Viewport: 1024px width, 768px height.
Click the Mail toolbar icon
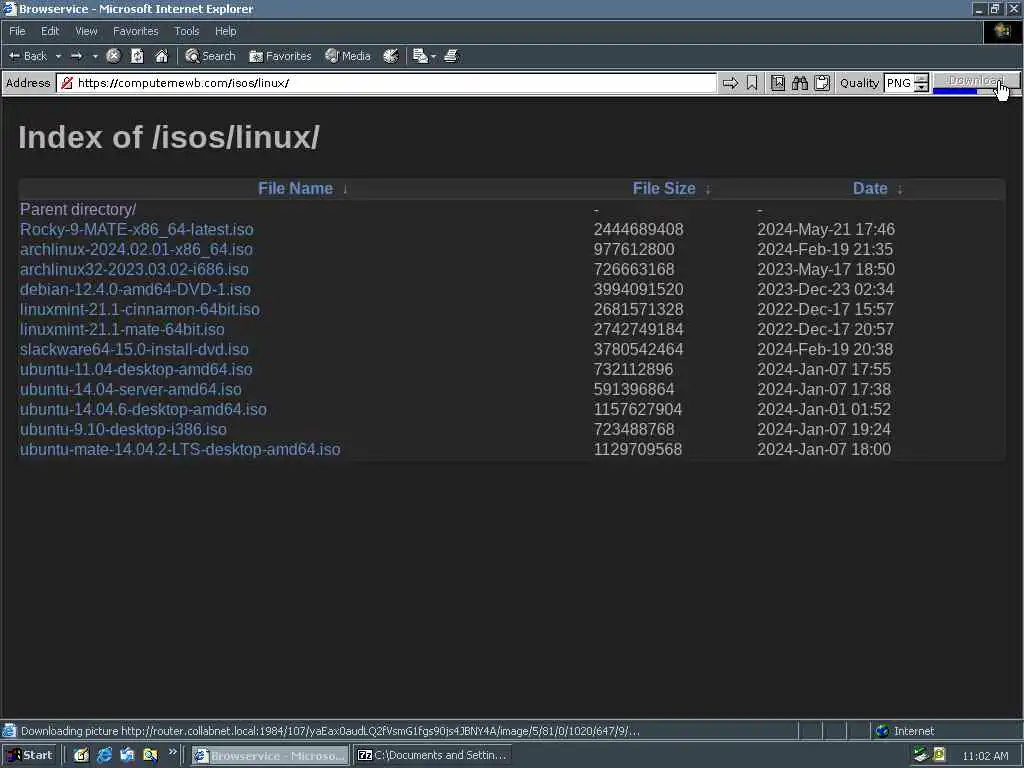[x=420, y=56]
